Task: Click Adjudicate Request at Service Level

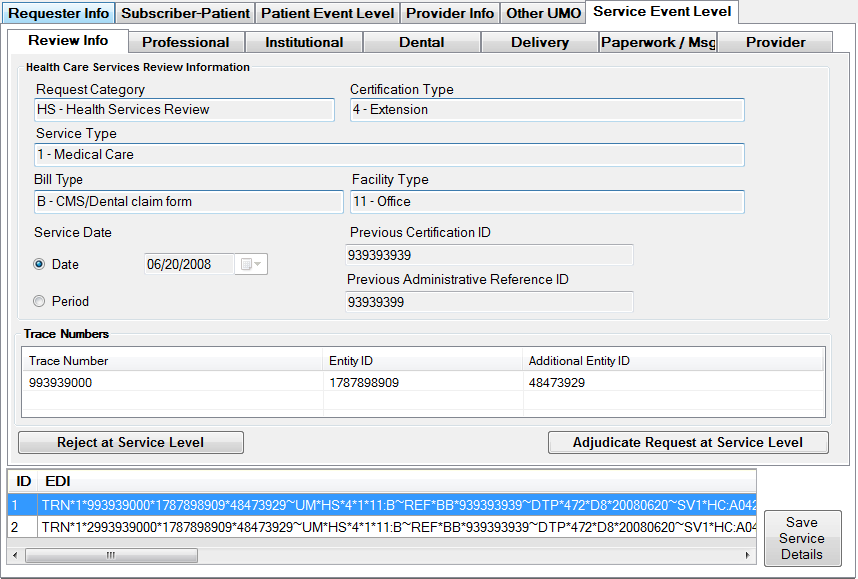Action: [688, 442]
